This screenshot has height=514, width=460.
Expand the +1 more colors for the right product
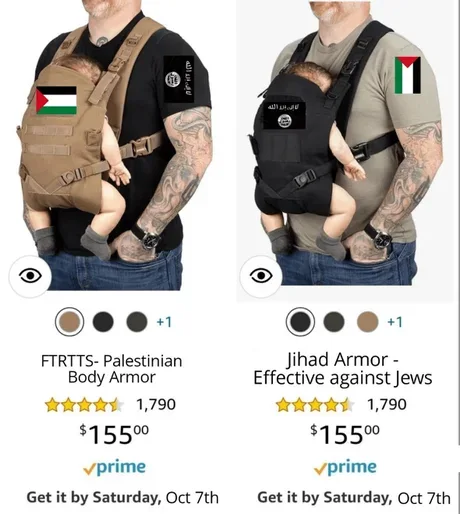coord(395,322)
